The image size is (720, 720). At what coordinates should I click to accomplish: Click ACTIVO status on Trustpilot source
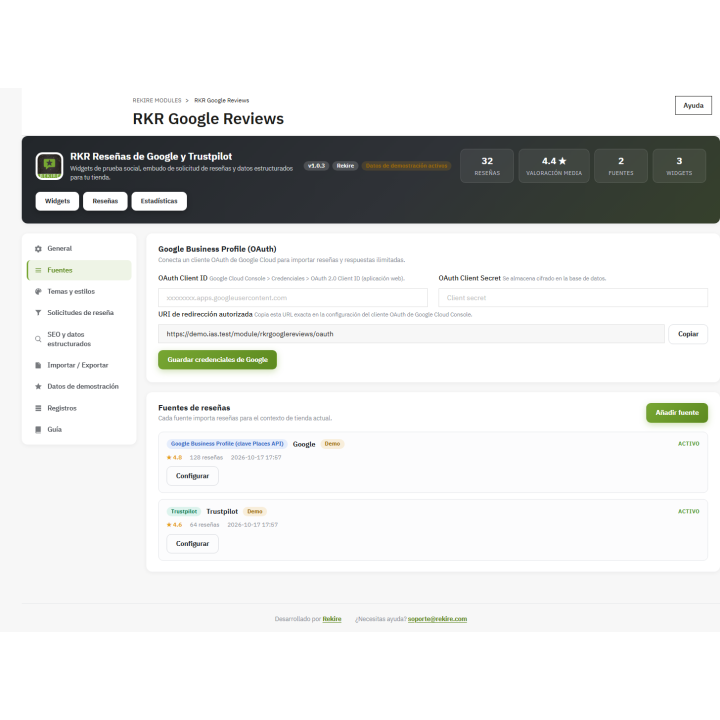coord(688,512)
